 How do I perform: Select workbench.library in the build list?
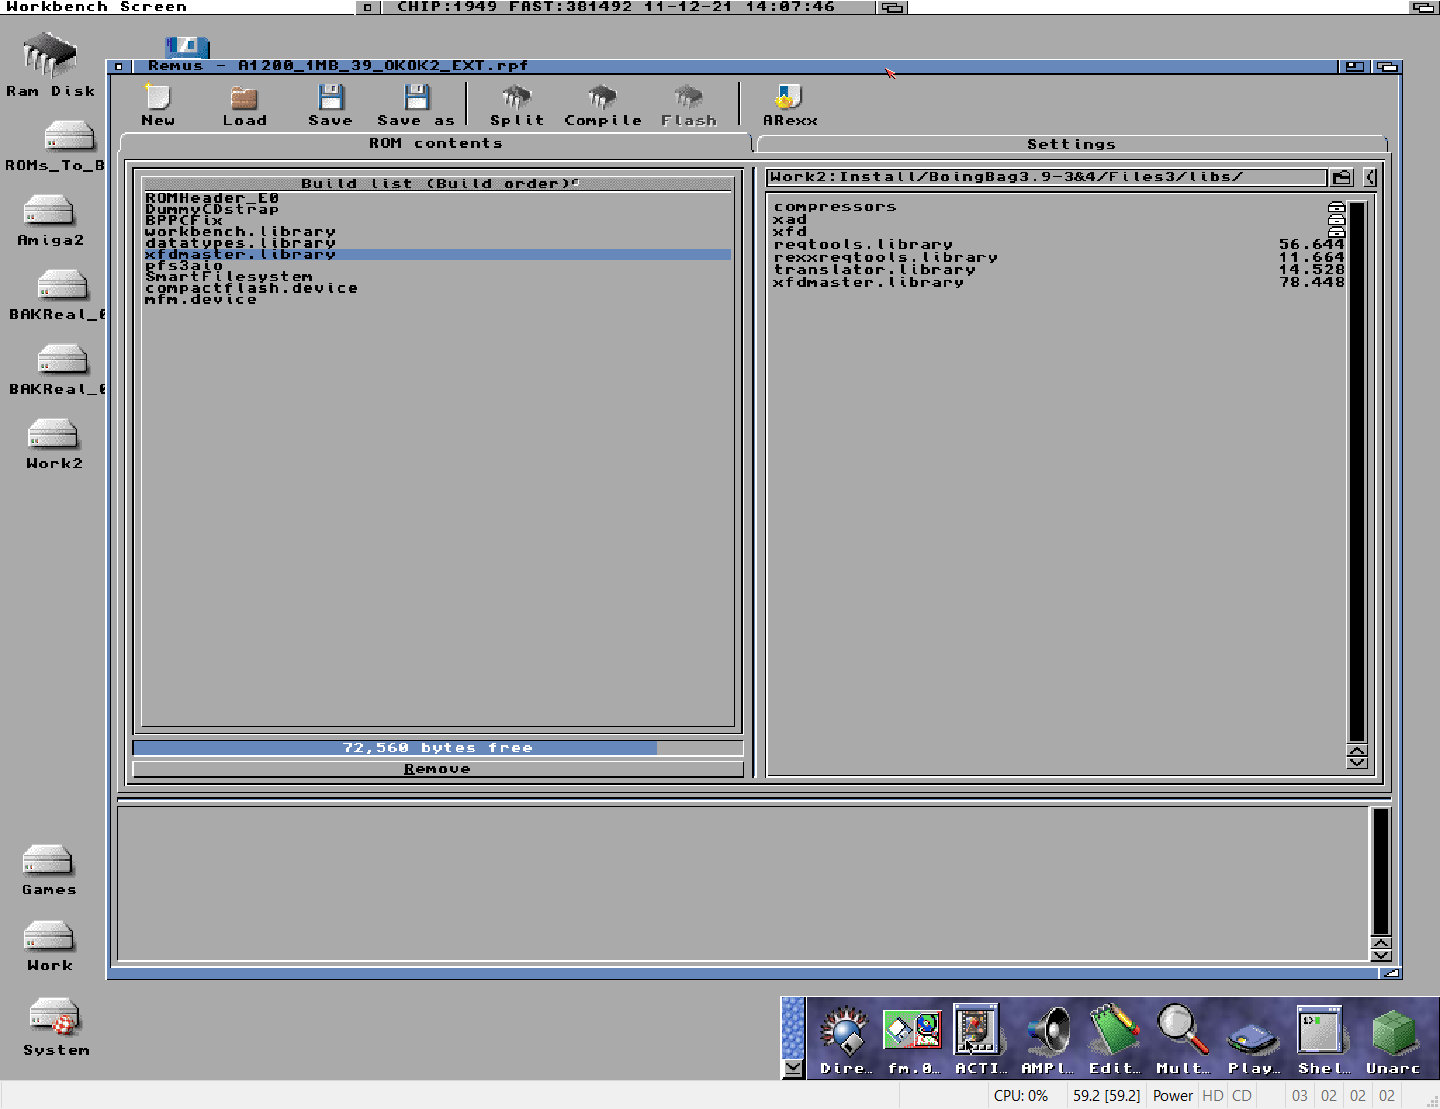tap(438, 232)
